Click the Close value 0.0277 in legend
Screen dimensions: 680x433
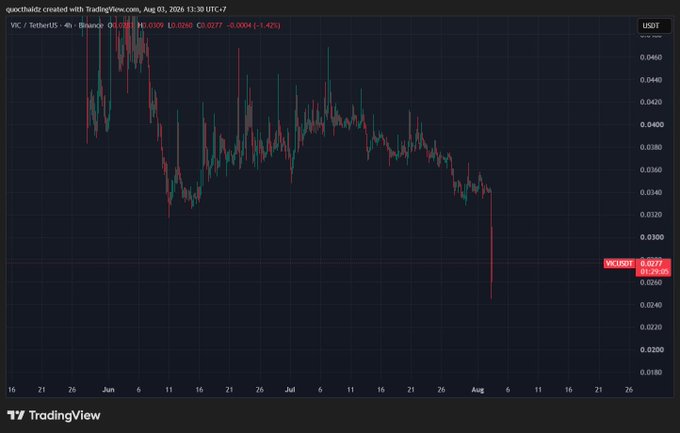pos(209,26)
